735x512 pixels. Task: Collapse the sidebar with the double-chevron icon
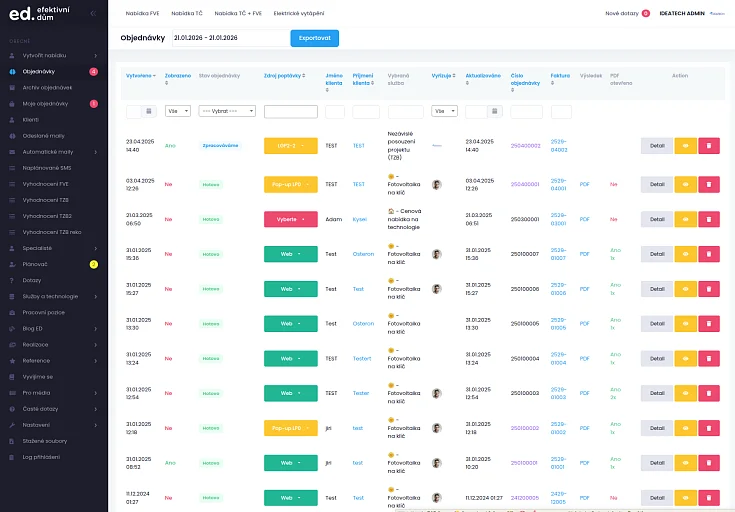[93, 14]
